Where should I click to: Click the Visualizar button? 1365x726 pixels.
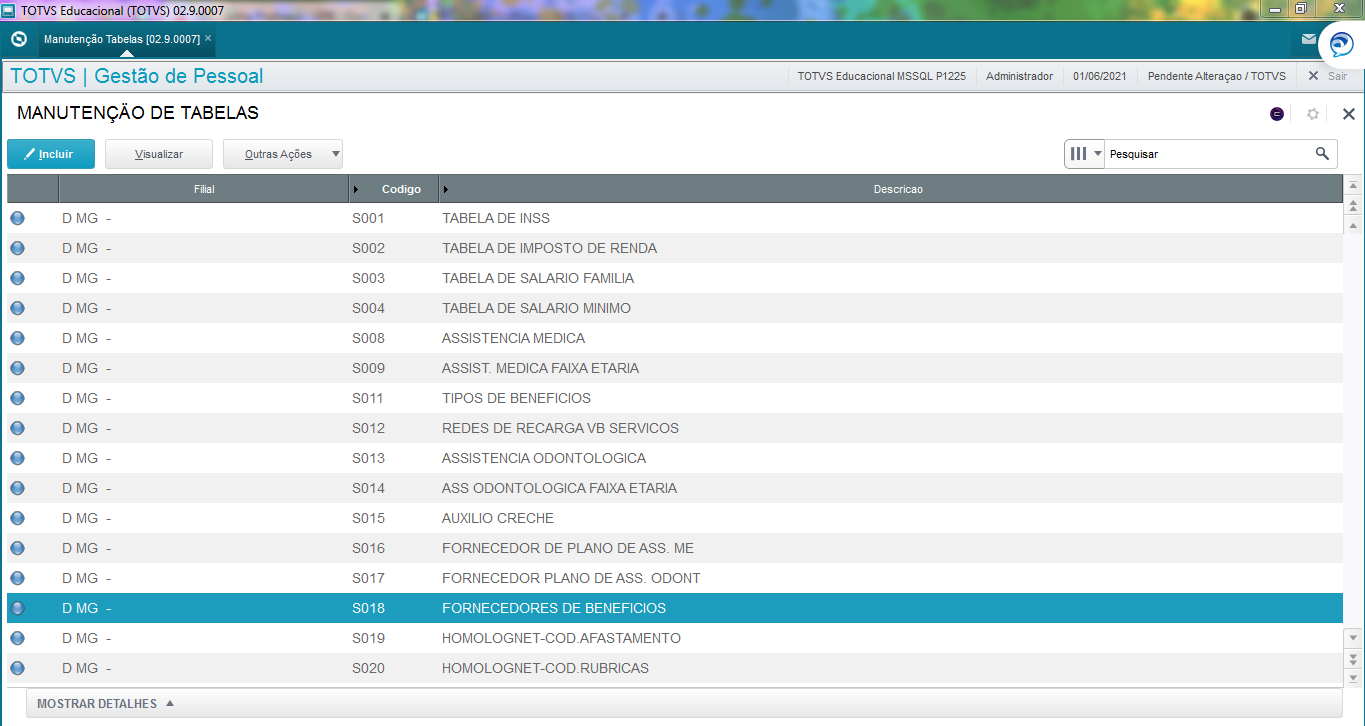tap(159, 154)
